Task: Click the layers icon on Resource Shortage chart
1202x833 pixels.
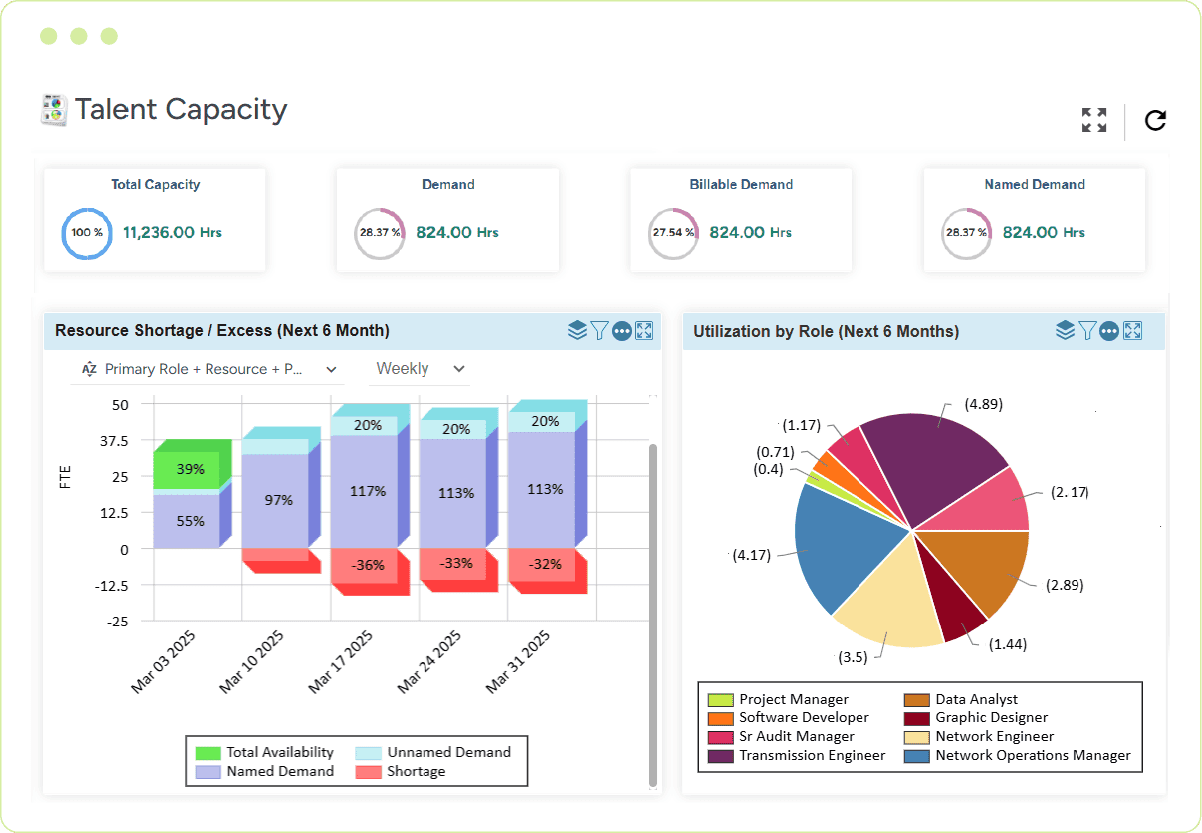Action: click(x=577, y=329)
